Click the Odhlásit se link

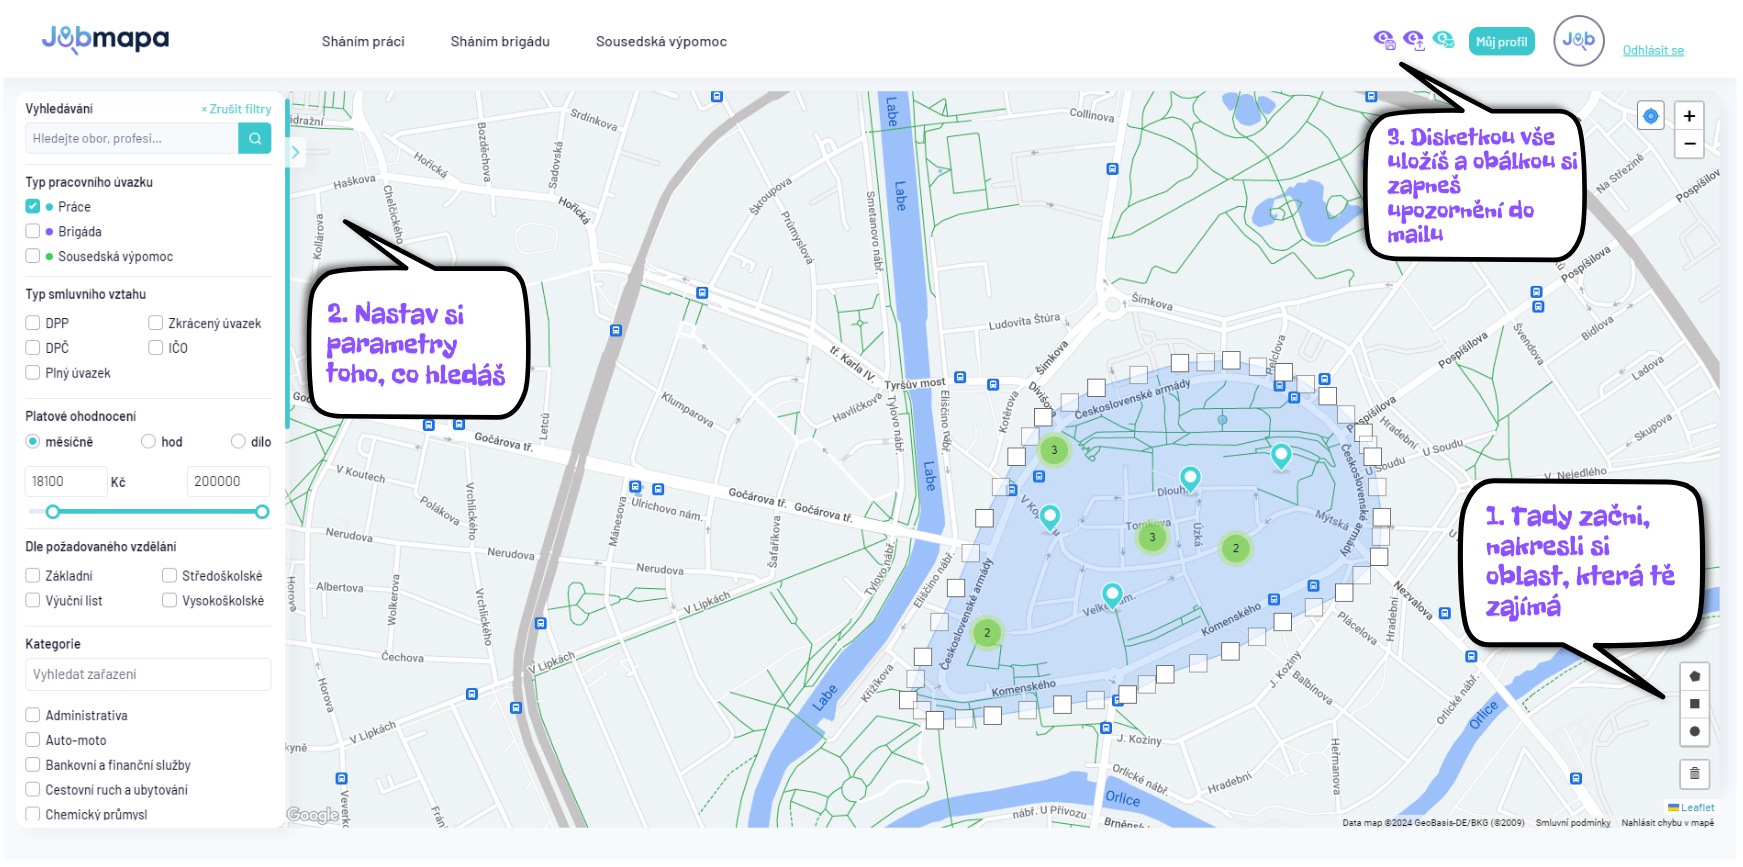pos(1653,50)
